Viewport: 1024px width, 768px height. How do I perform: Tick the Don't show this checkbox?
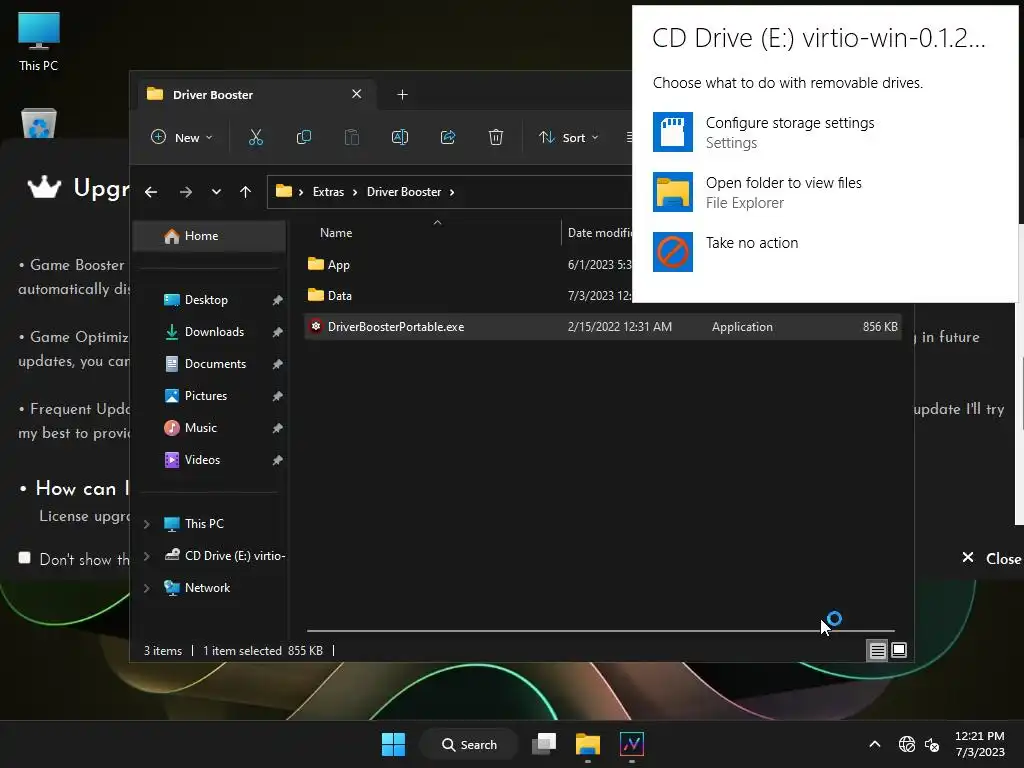point(25,558)
